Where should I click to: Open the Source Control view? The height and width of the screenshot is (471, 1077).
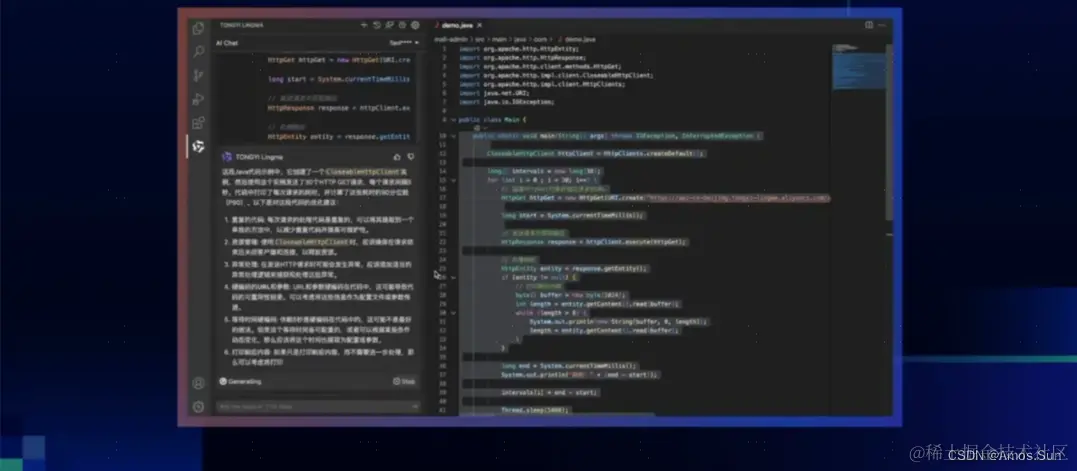199,76
